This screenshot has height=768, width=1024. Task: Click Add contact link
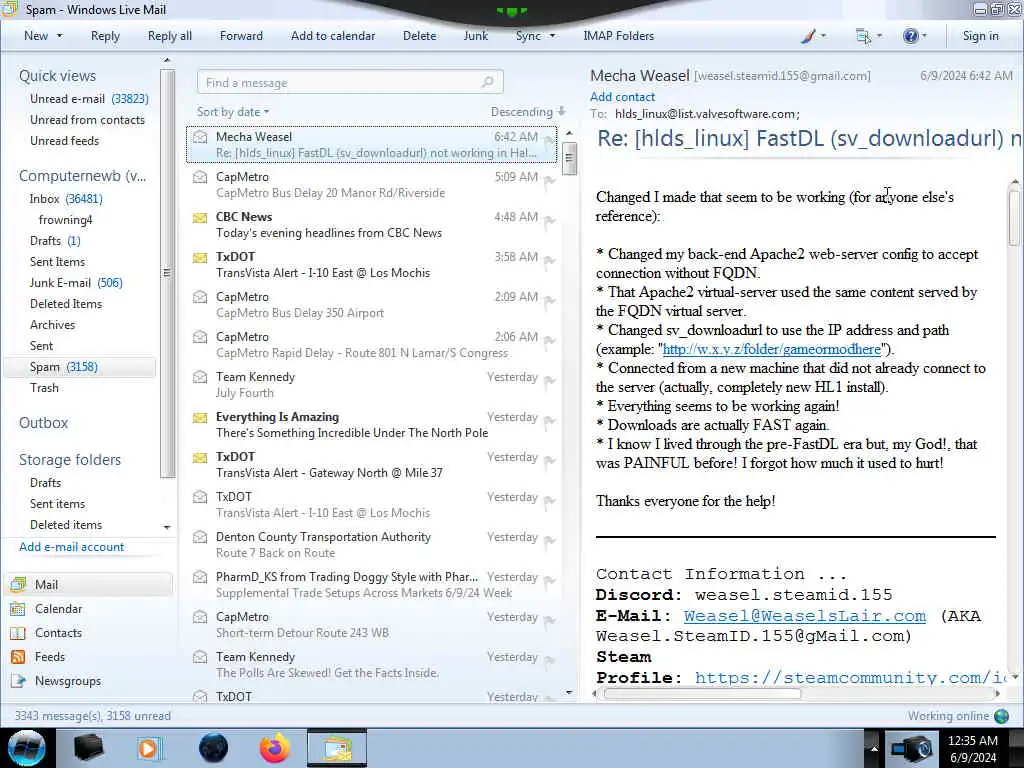coord(622,97)
